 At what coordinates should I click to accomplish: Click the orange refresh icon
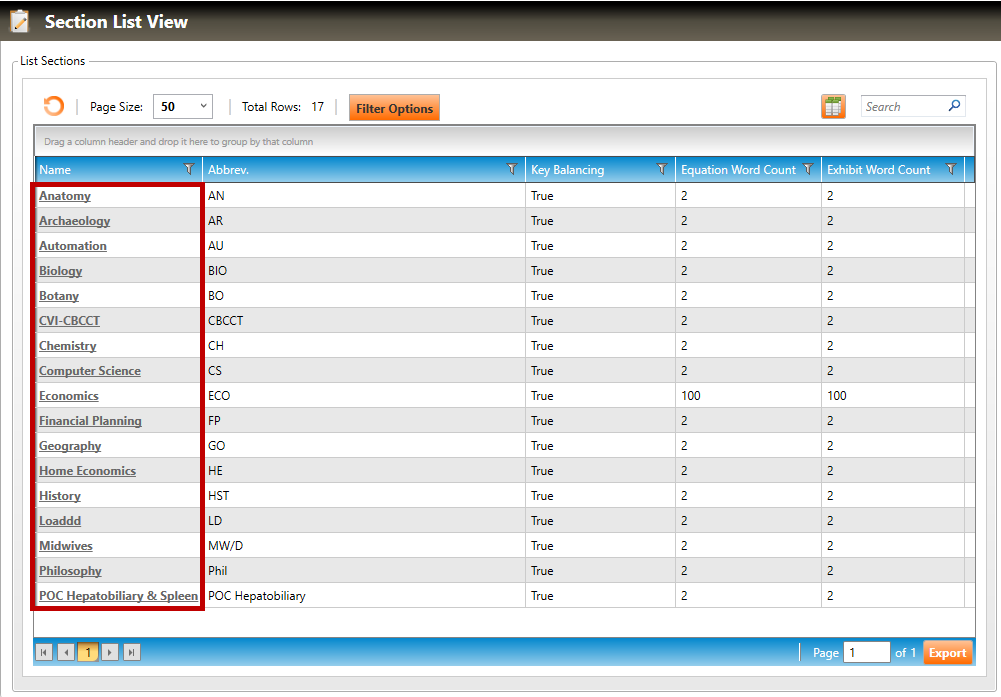tap(53, 106)
